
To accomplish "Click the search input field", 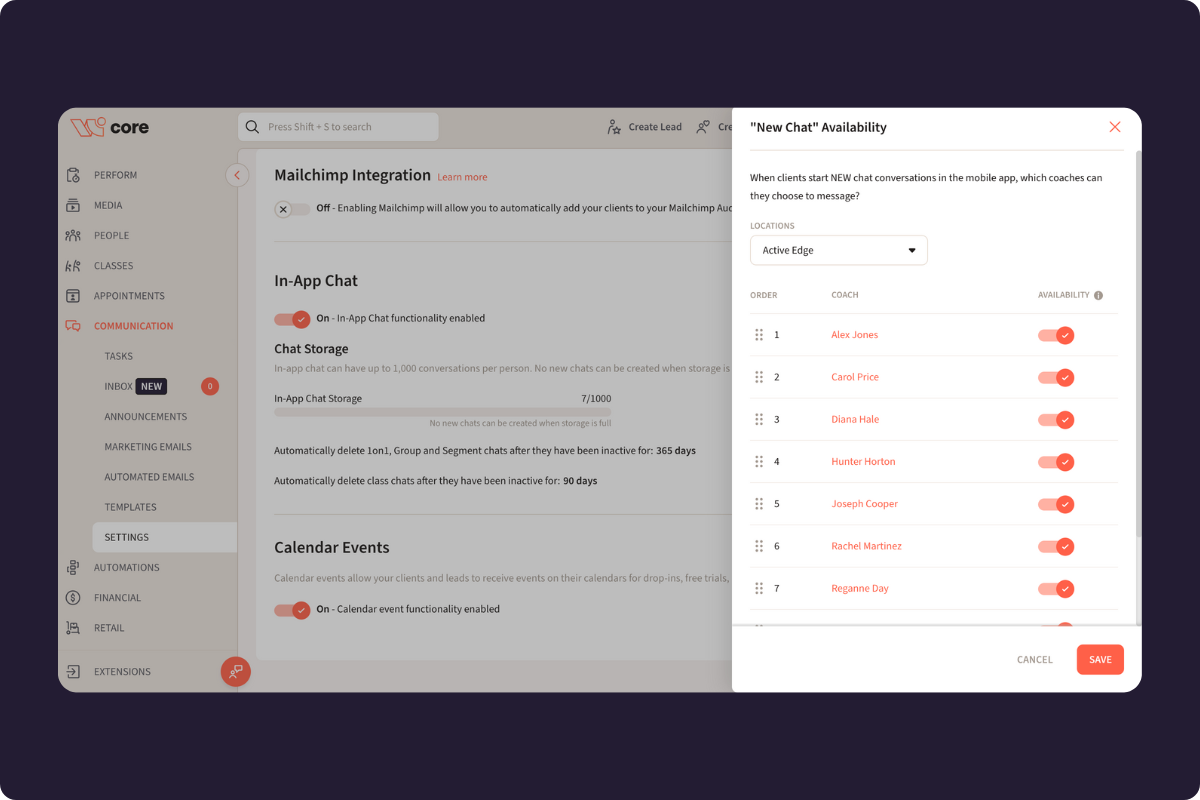I will (338, 127).
